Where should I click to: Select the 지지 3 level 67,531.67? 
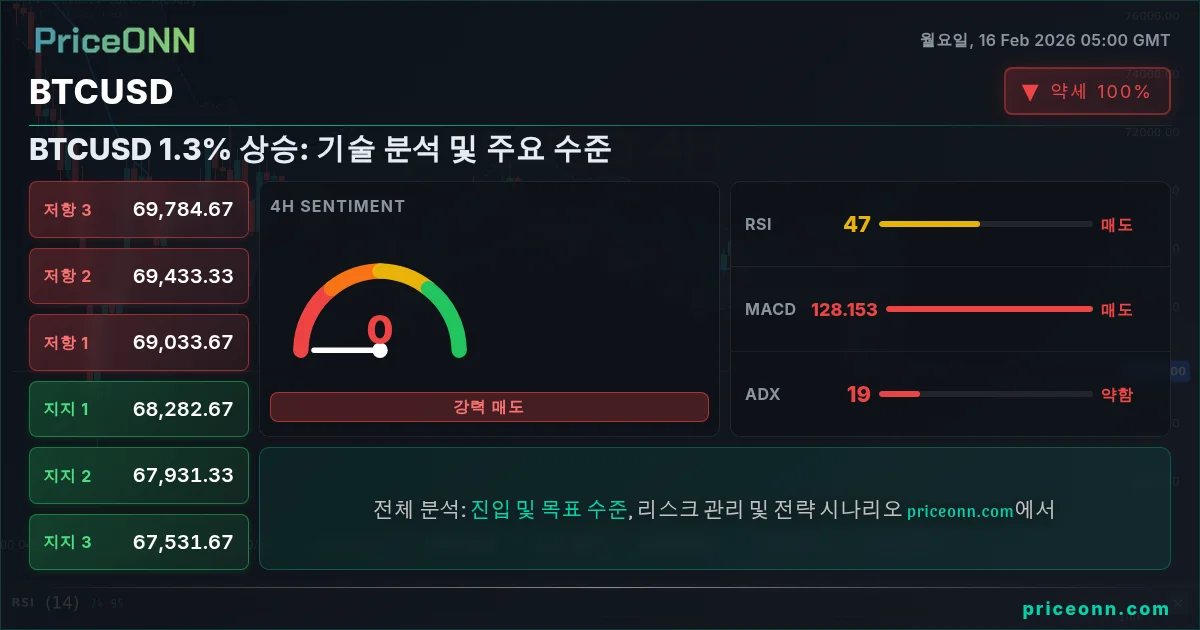tap(139, 542)
